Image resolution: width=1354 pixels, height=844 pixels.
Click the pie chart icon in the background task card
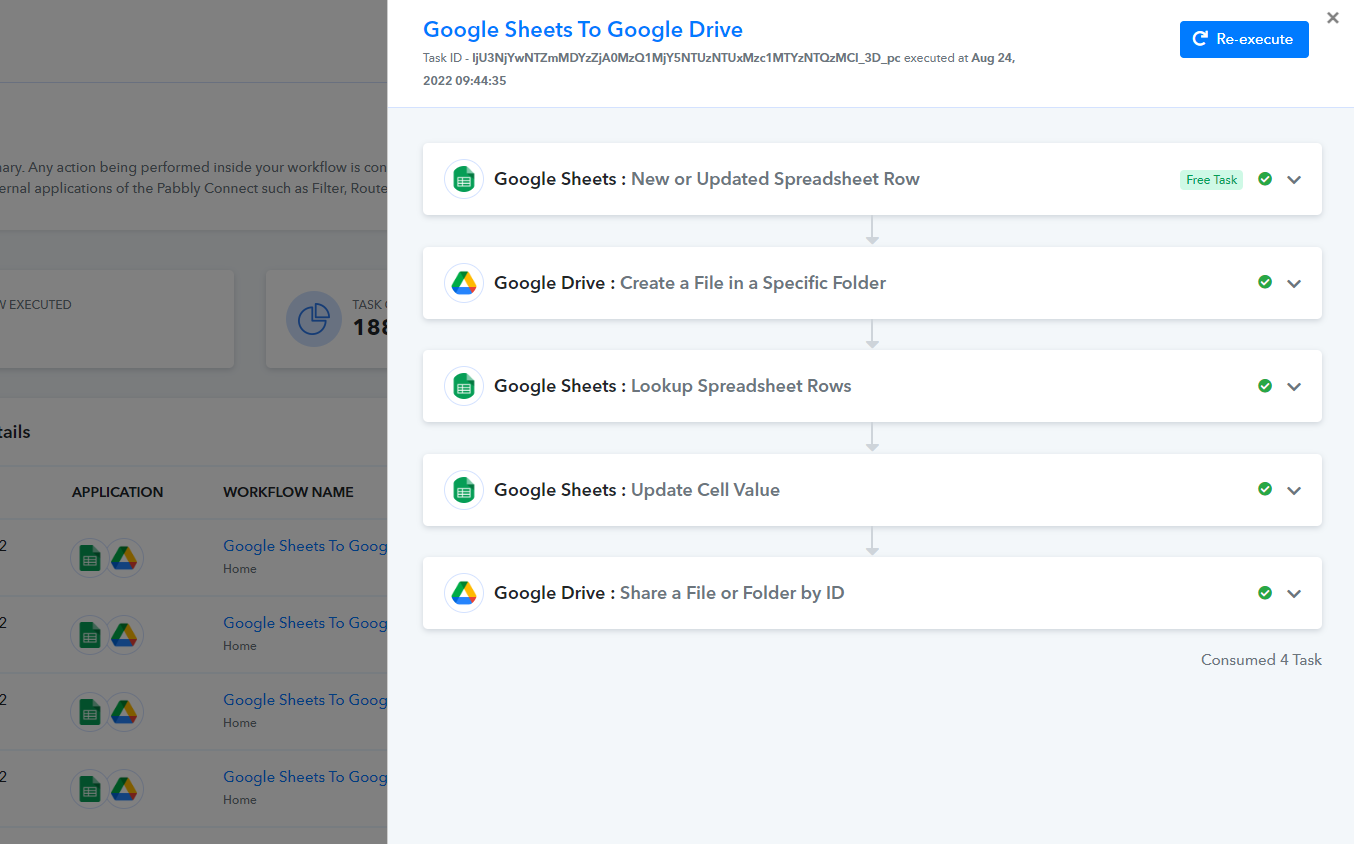click(x=314, y=319)
